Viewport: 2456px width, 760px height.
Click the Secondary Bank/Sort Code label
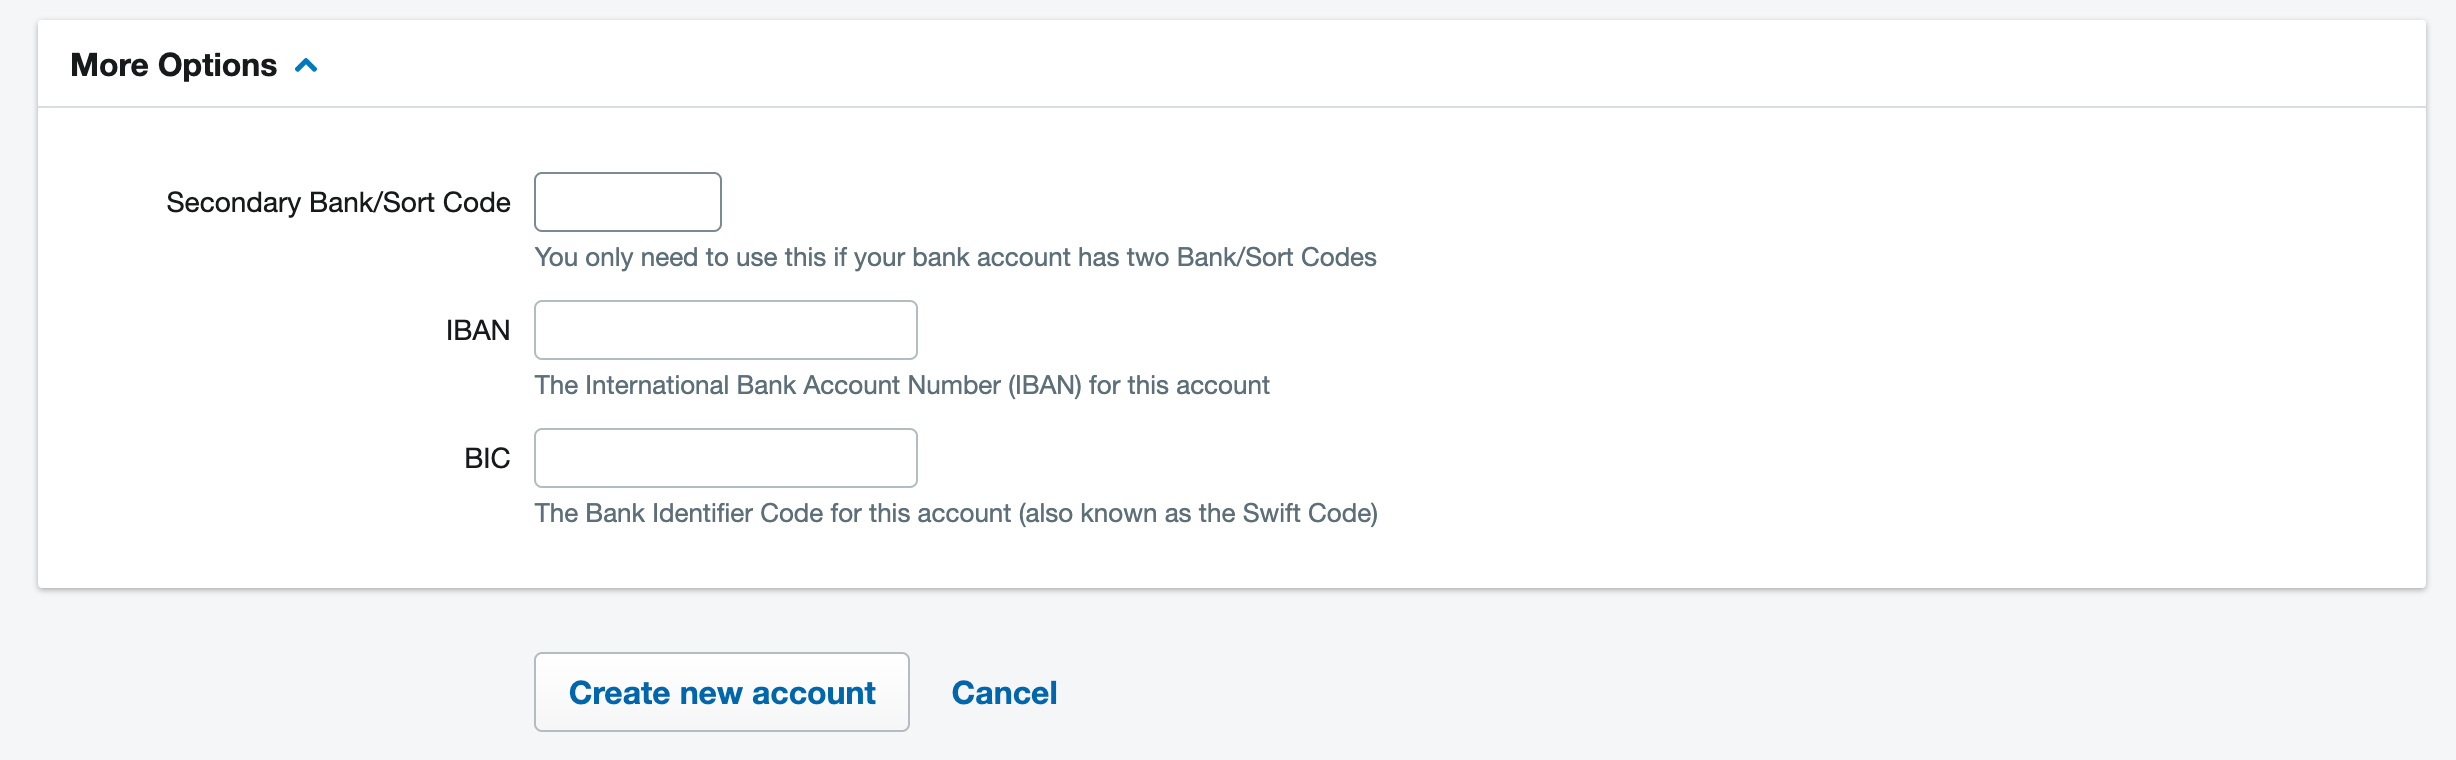click(339, 201)
